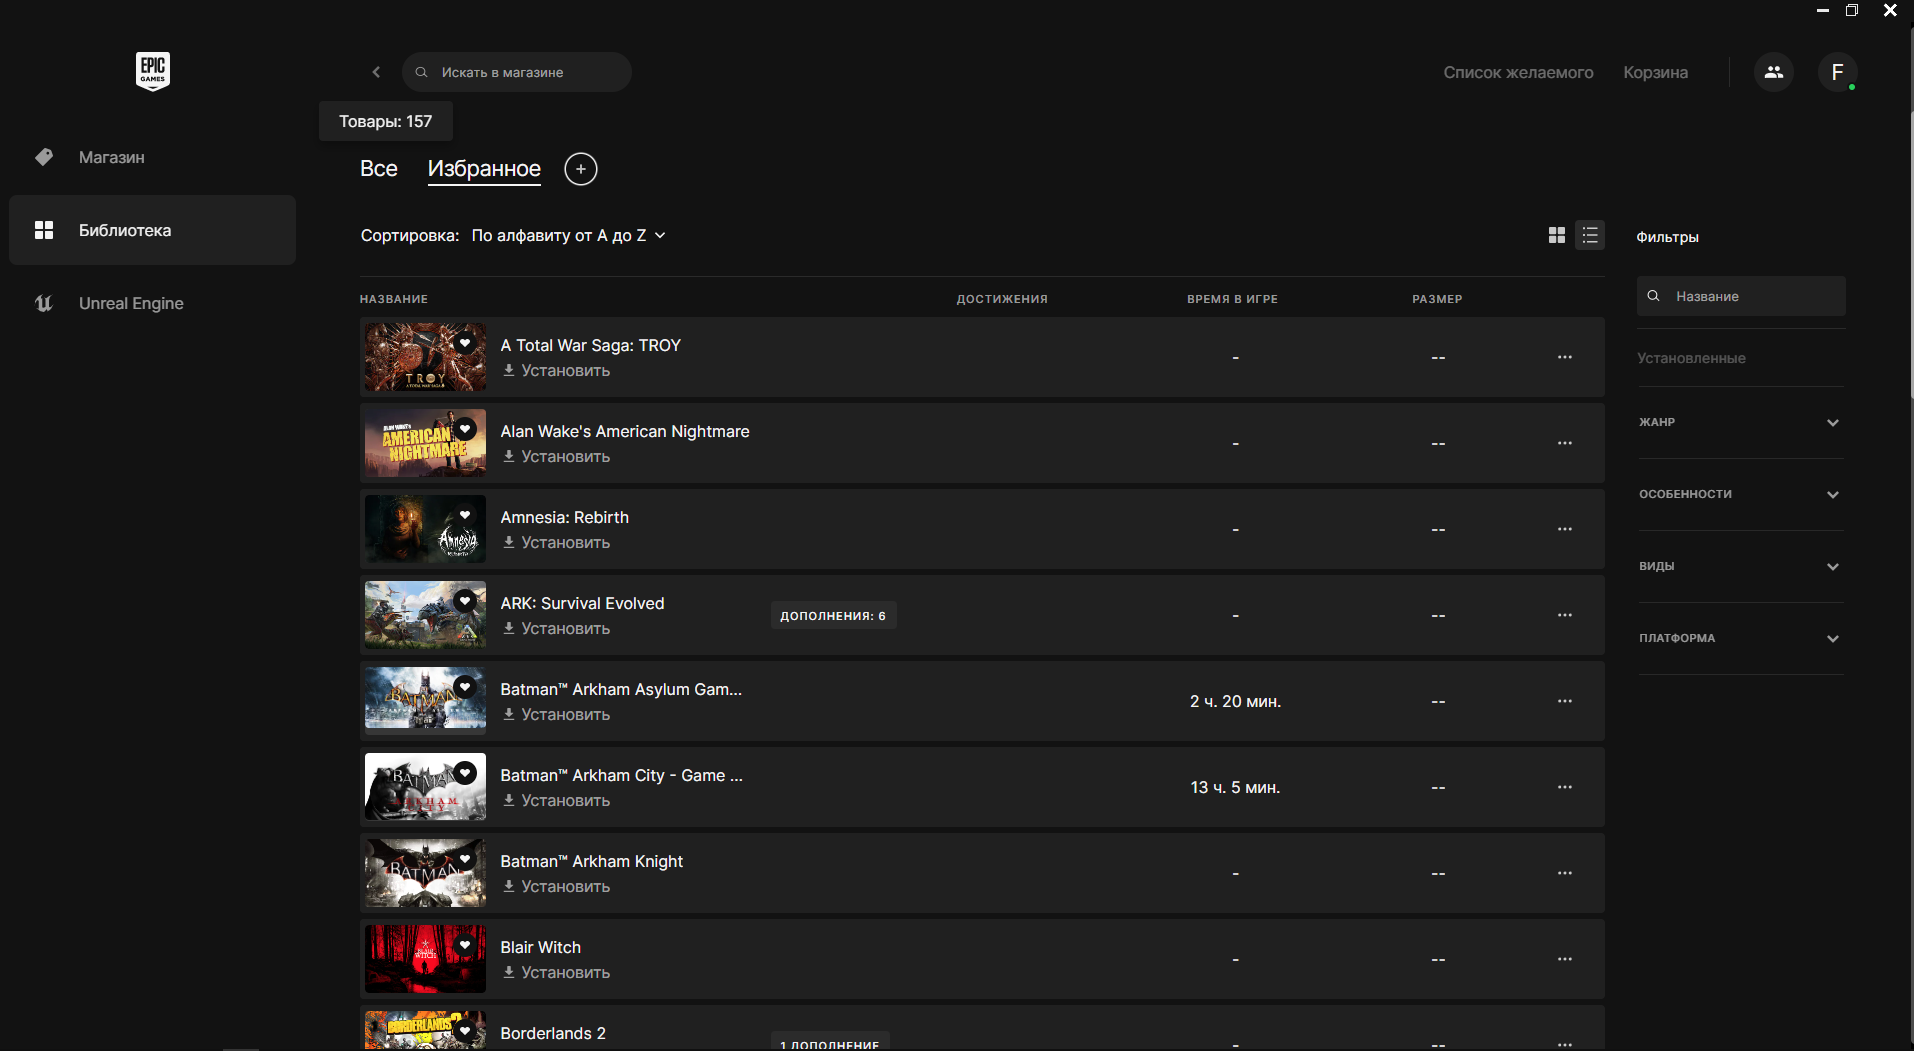
Task: Click A Total War Saga: TROY thumbnail
Action: point(425,357)
